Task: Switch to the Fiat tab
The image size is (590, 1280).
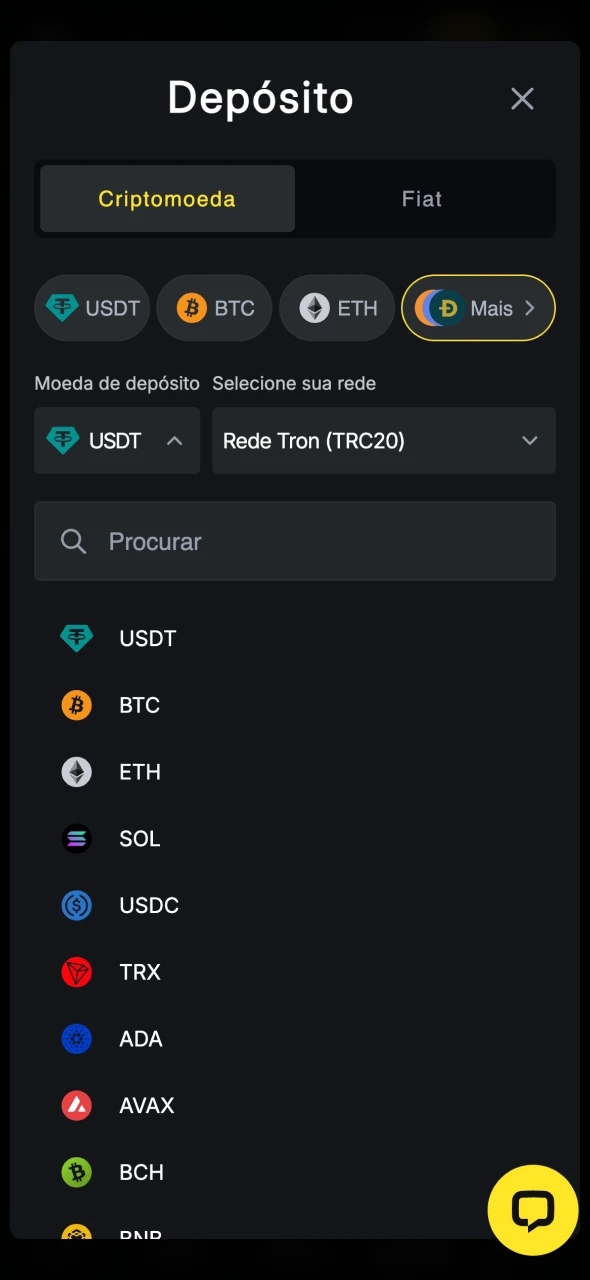Action: coord(421,199)
